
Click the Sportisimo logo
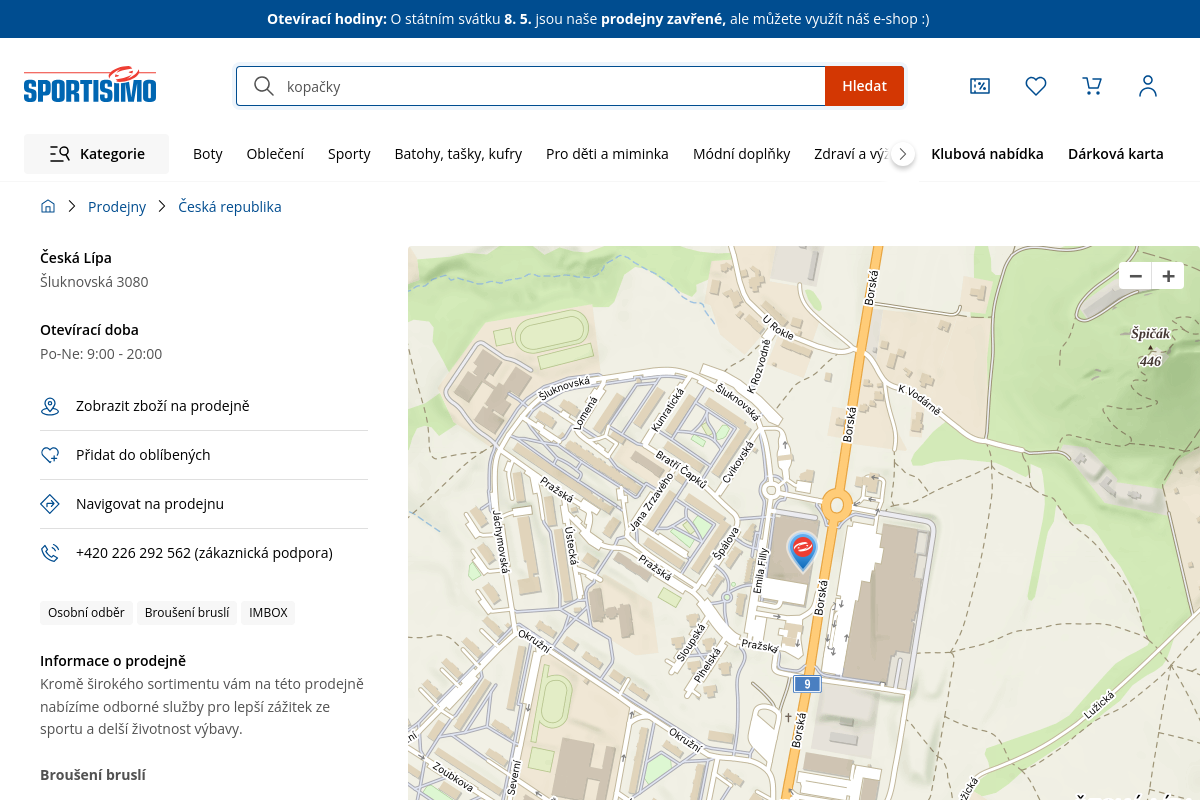tap(90, 85)
